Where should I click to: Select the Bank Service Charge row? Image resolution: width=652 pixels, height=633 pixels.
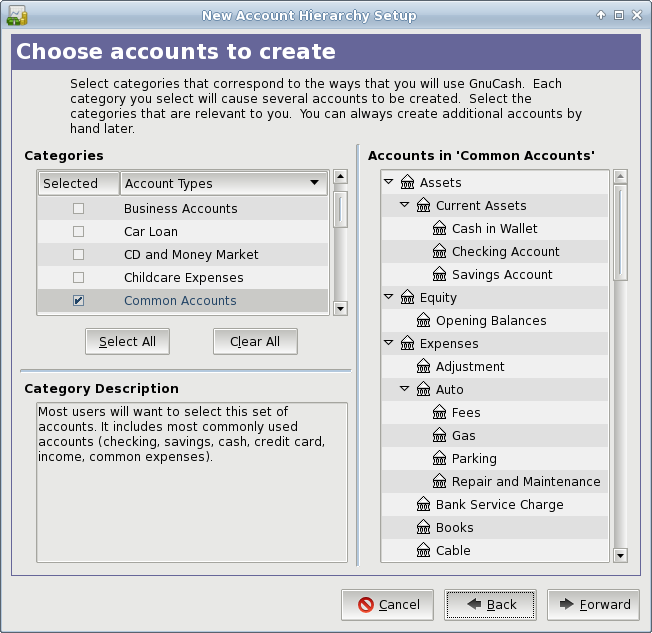pyautogui.click(x=495, y=504)
